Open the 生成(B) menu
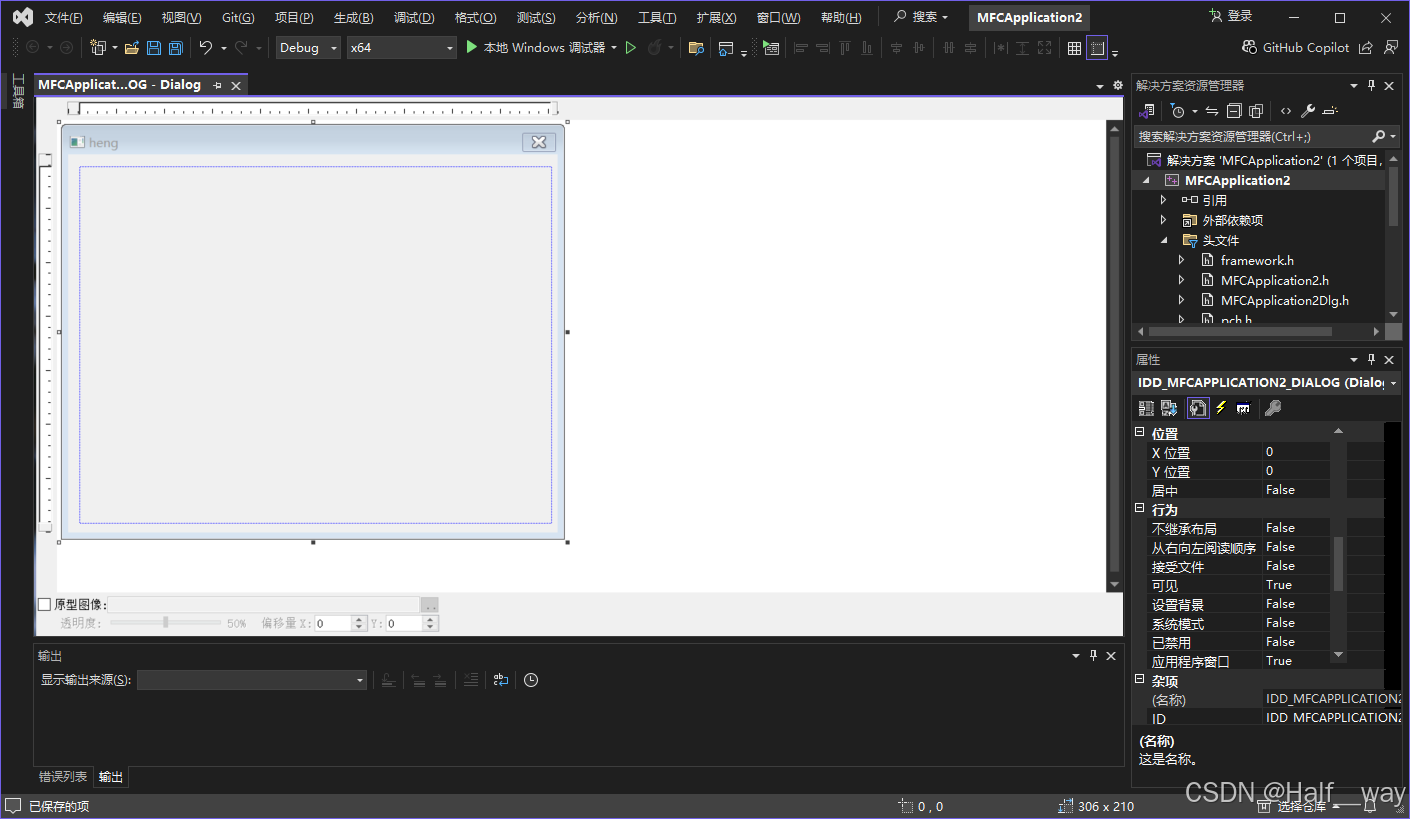The width and height of the screenshot is (1410, 819). [353, 18]
